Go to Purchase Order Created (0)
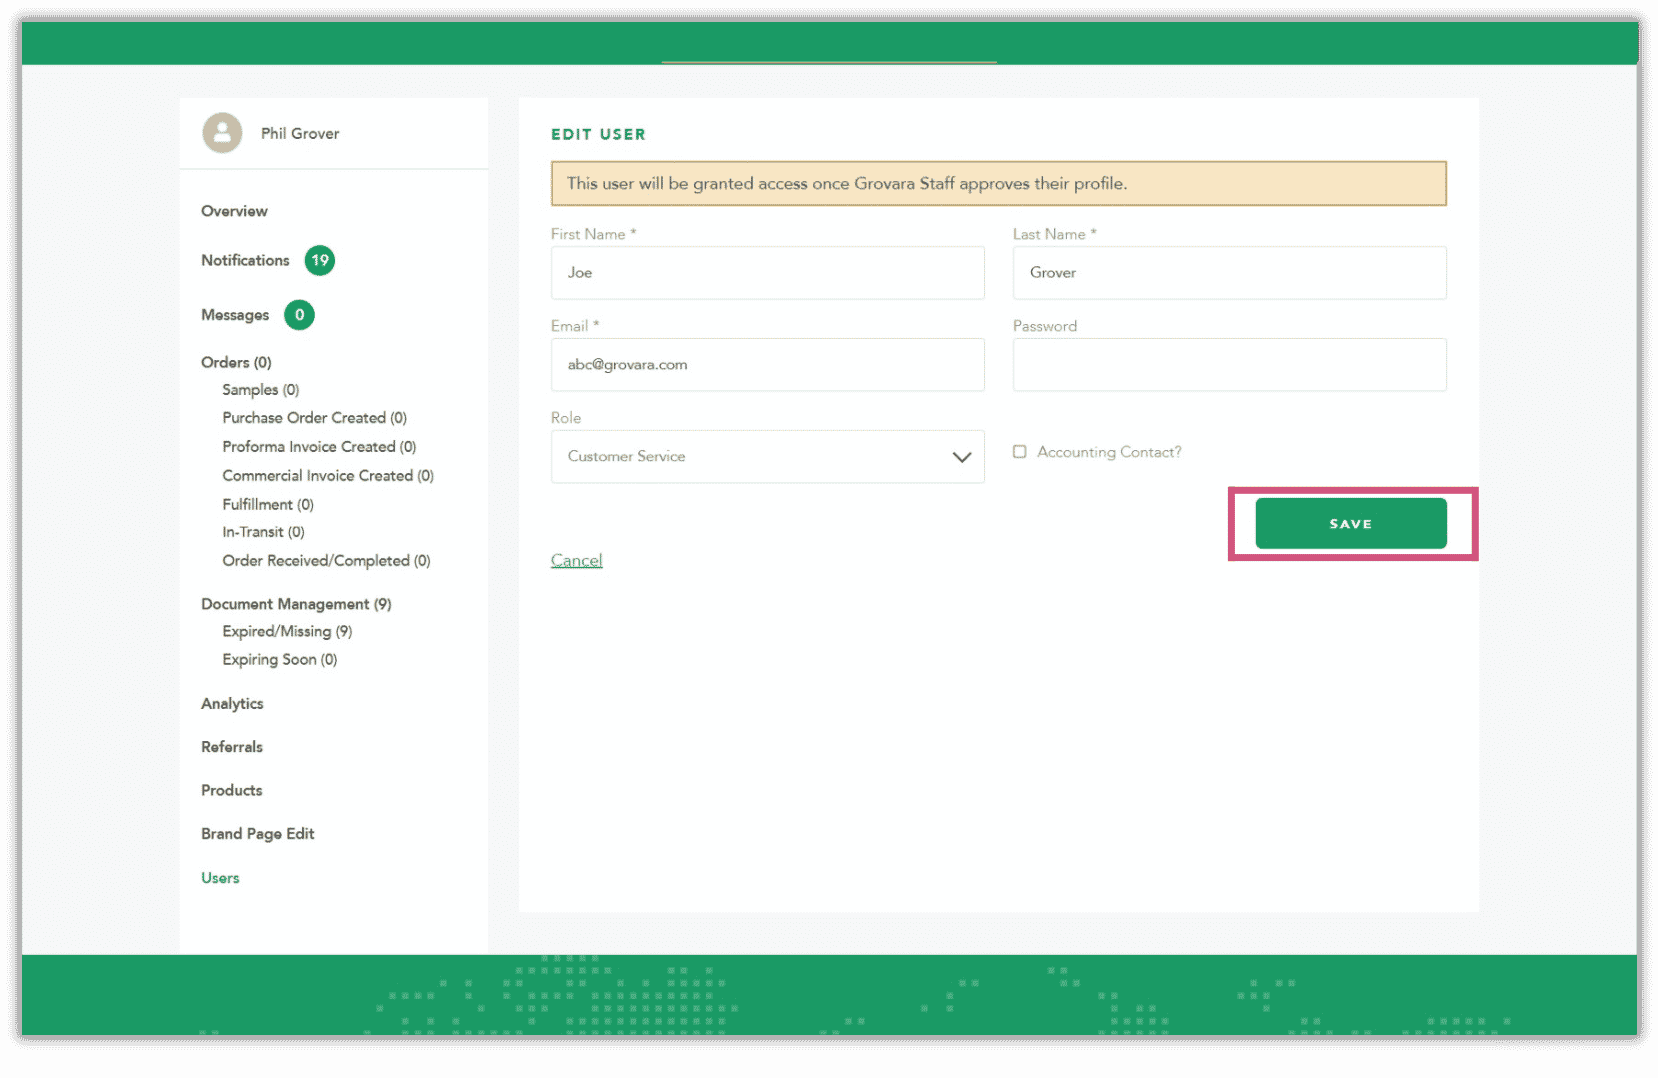 click(x=314, y=418)
